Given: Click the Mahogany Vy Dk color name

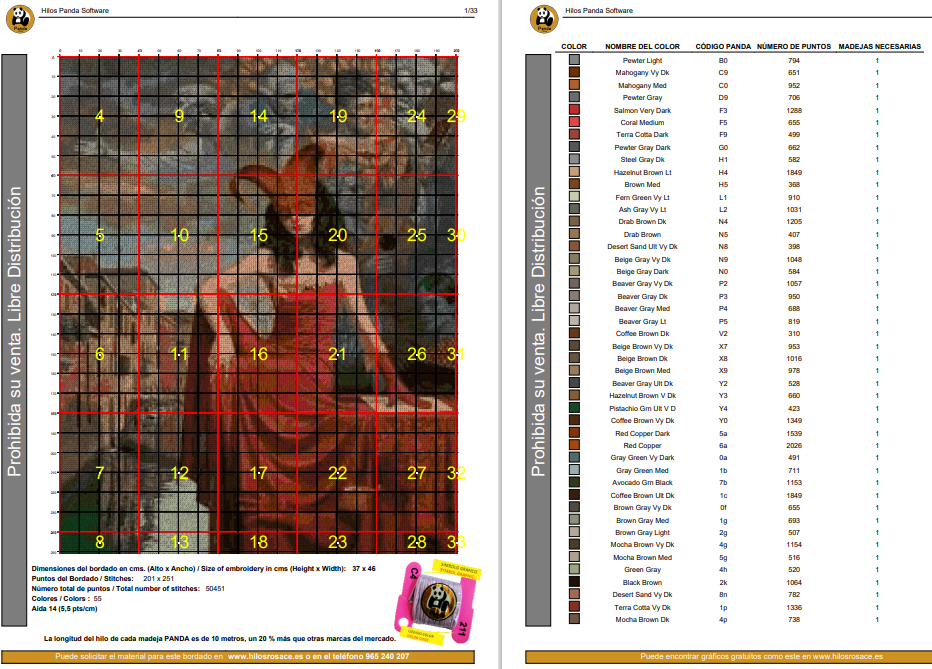Looking at the screenshot, I should click(x=642, y=72).
